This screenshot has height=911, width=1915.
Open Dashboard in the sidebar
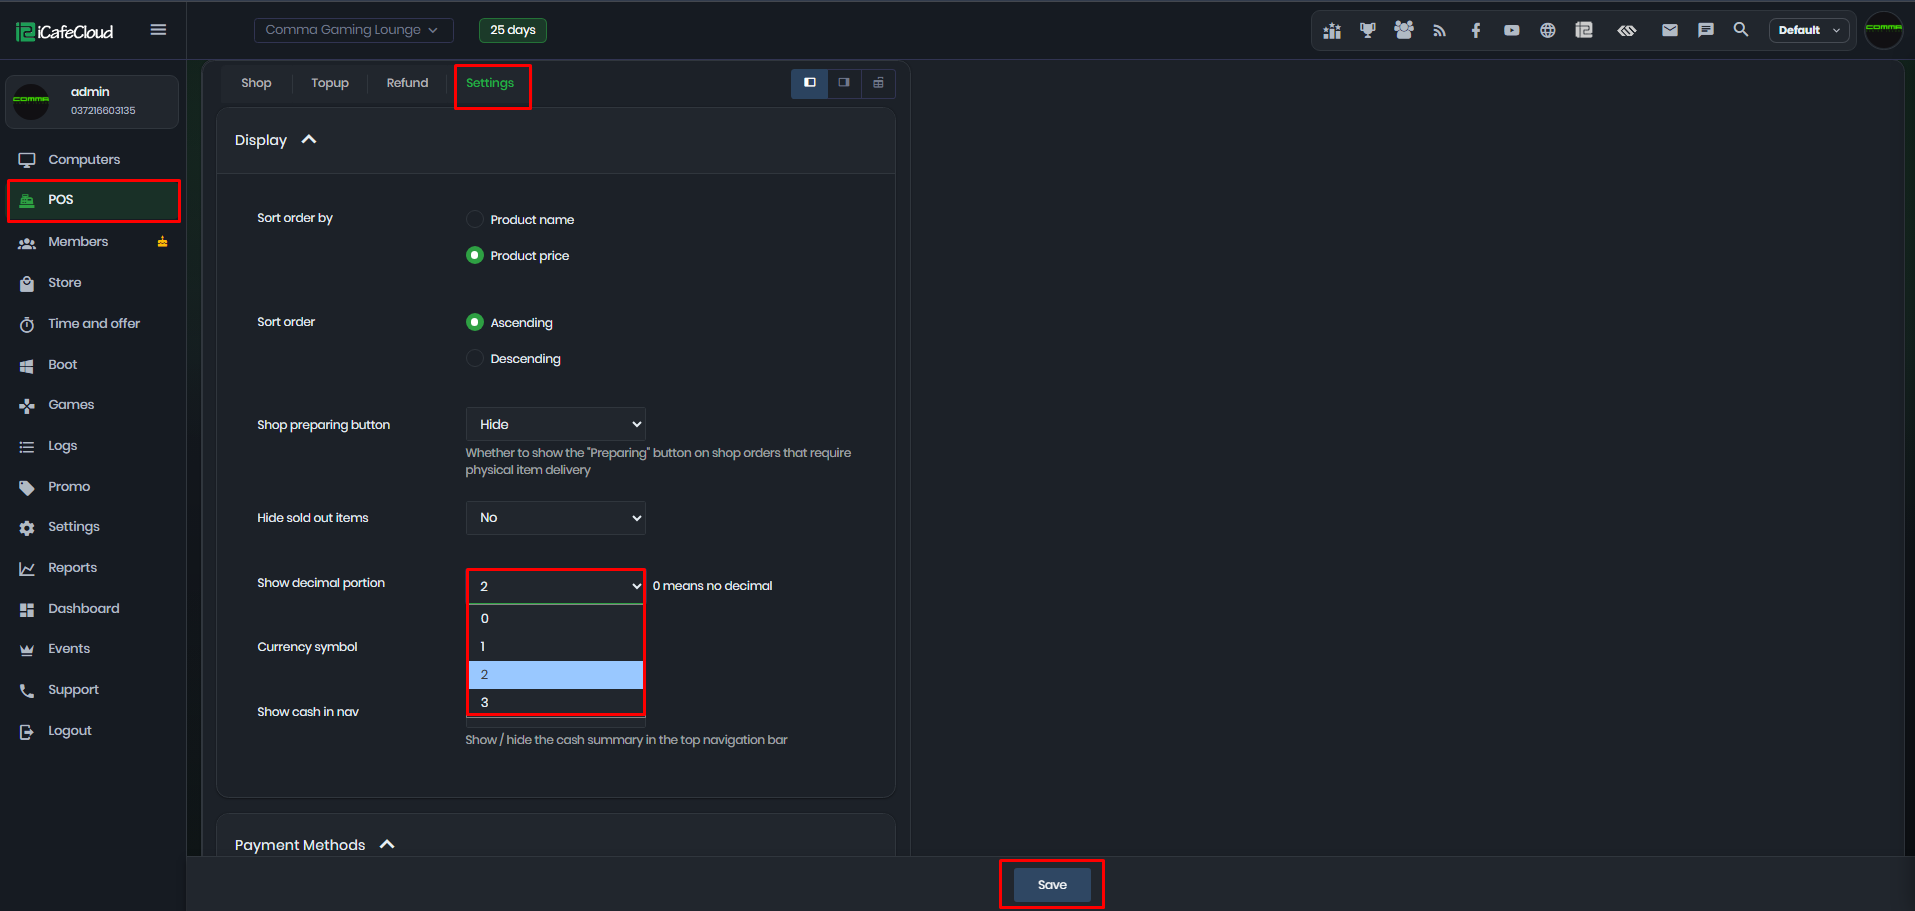point(93,609)
